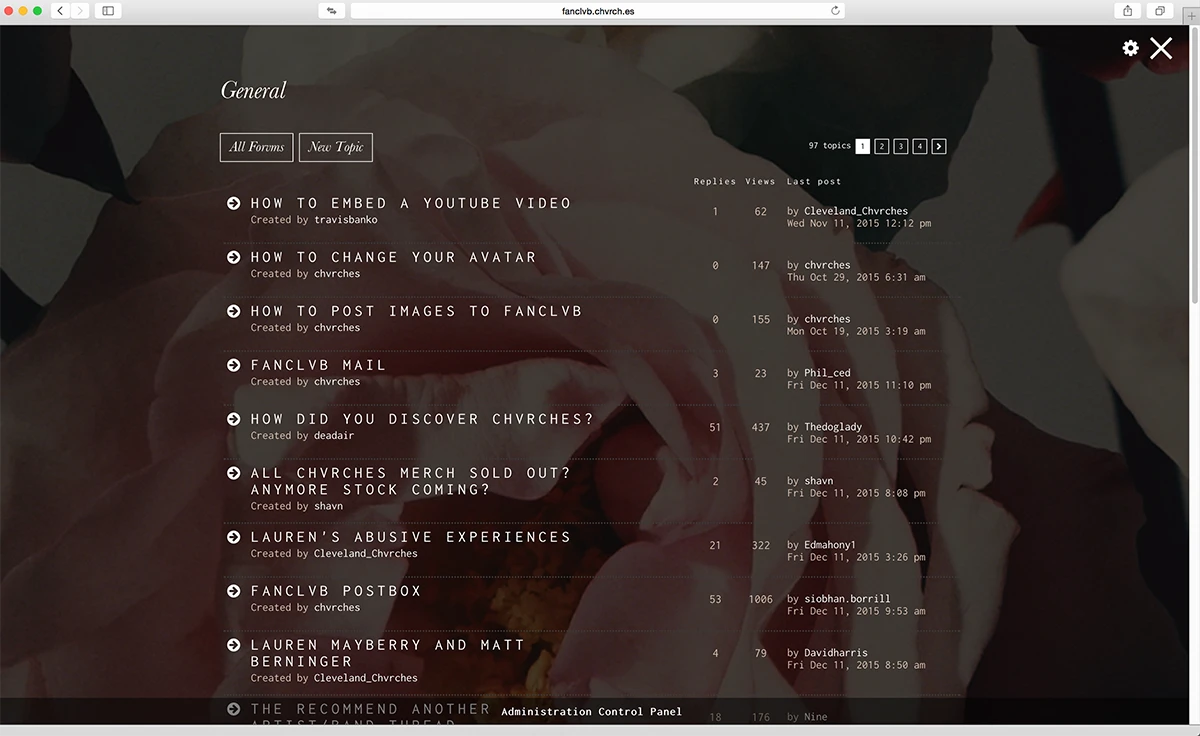
Task: Open topic 'Lauren Mayberry and Matt Berninger'
Action: (x=388, y=653)
